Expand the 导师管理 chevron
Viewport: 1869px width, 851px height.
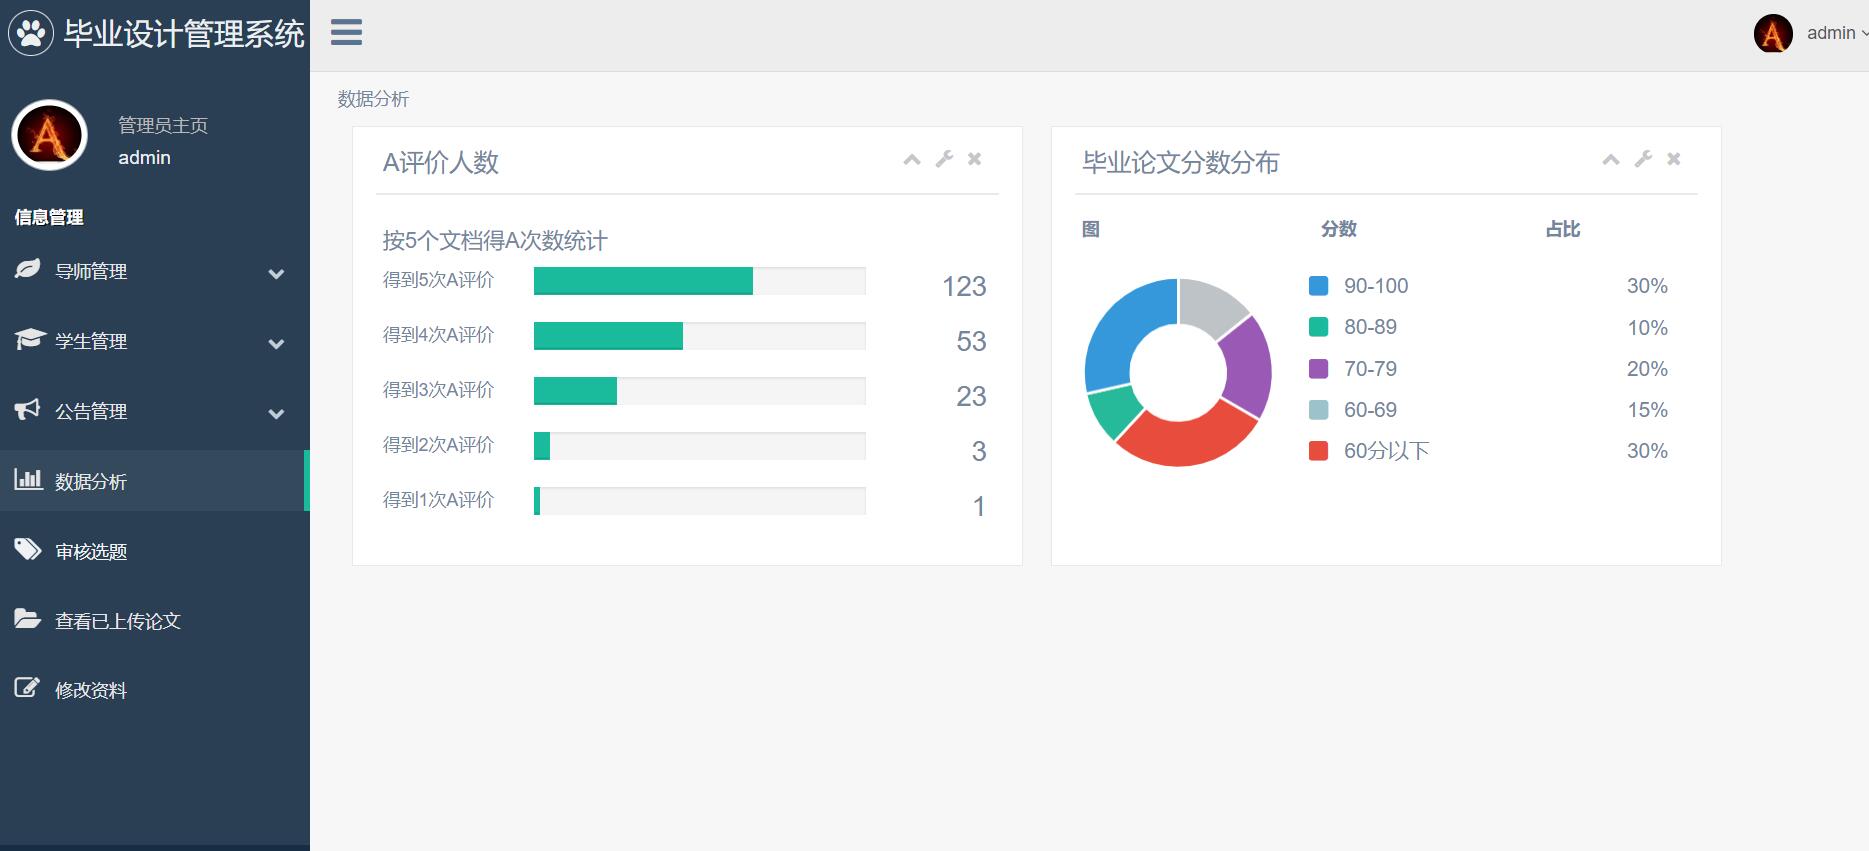click(277, 273)
